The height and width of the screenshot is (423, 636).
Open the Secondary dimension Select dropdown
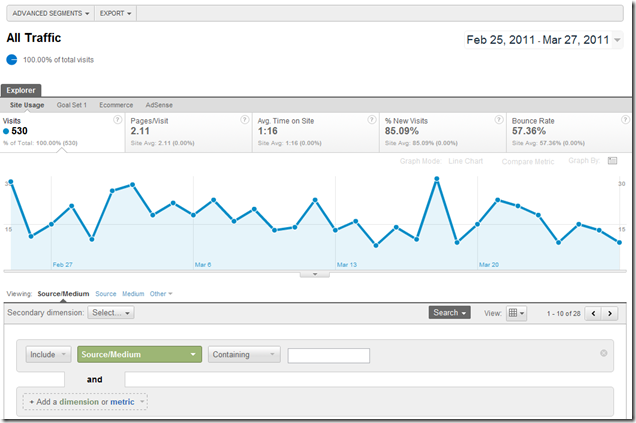[111, 313]
